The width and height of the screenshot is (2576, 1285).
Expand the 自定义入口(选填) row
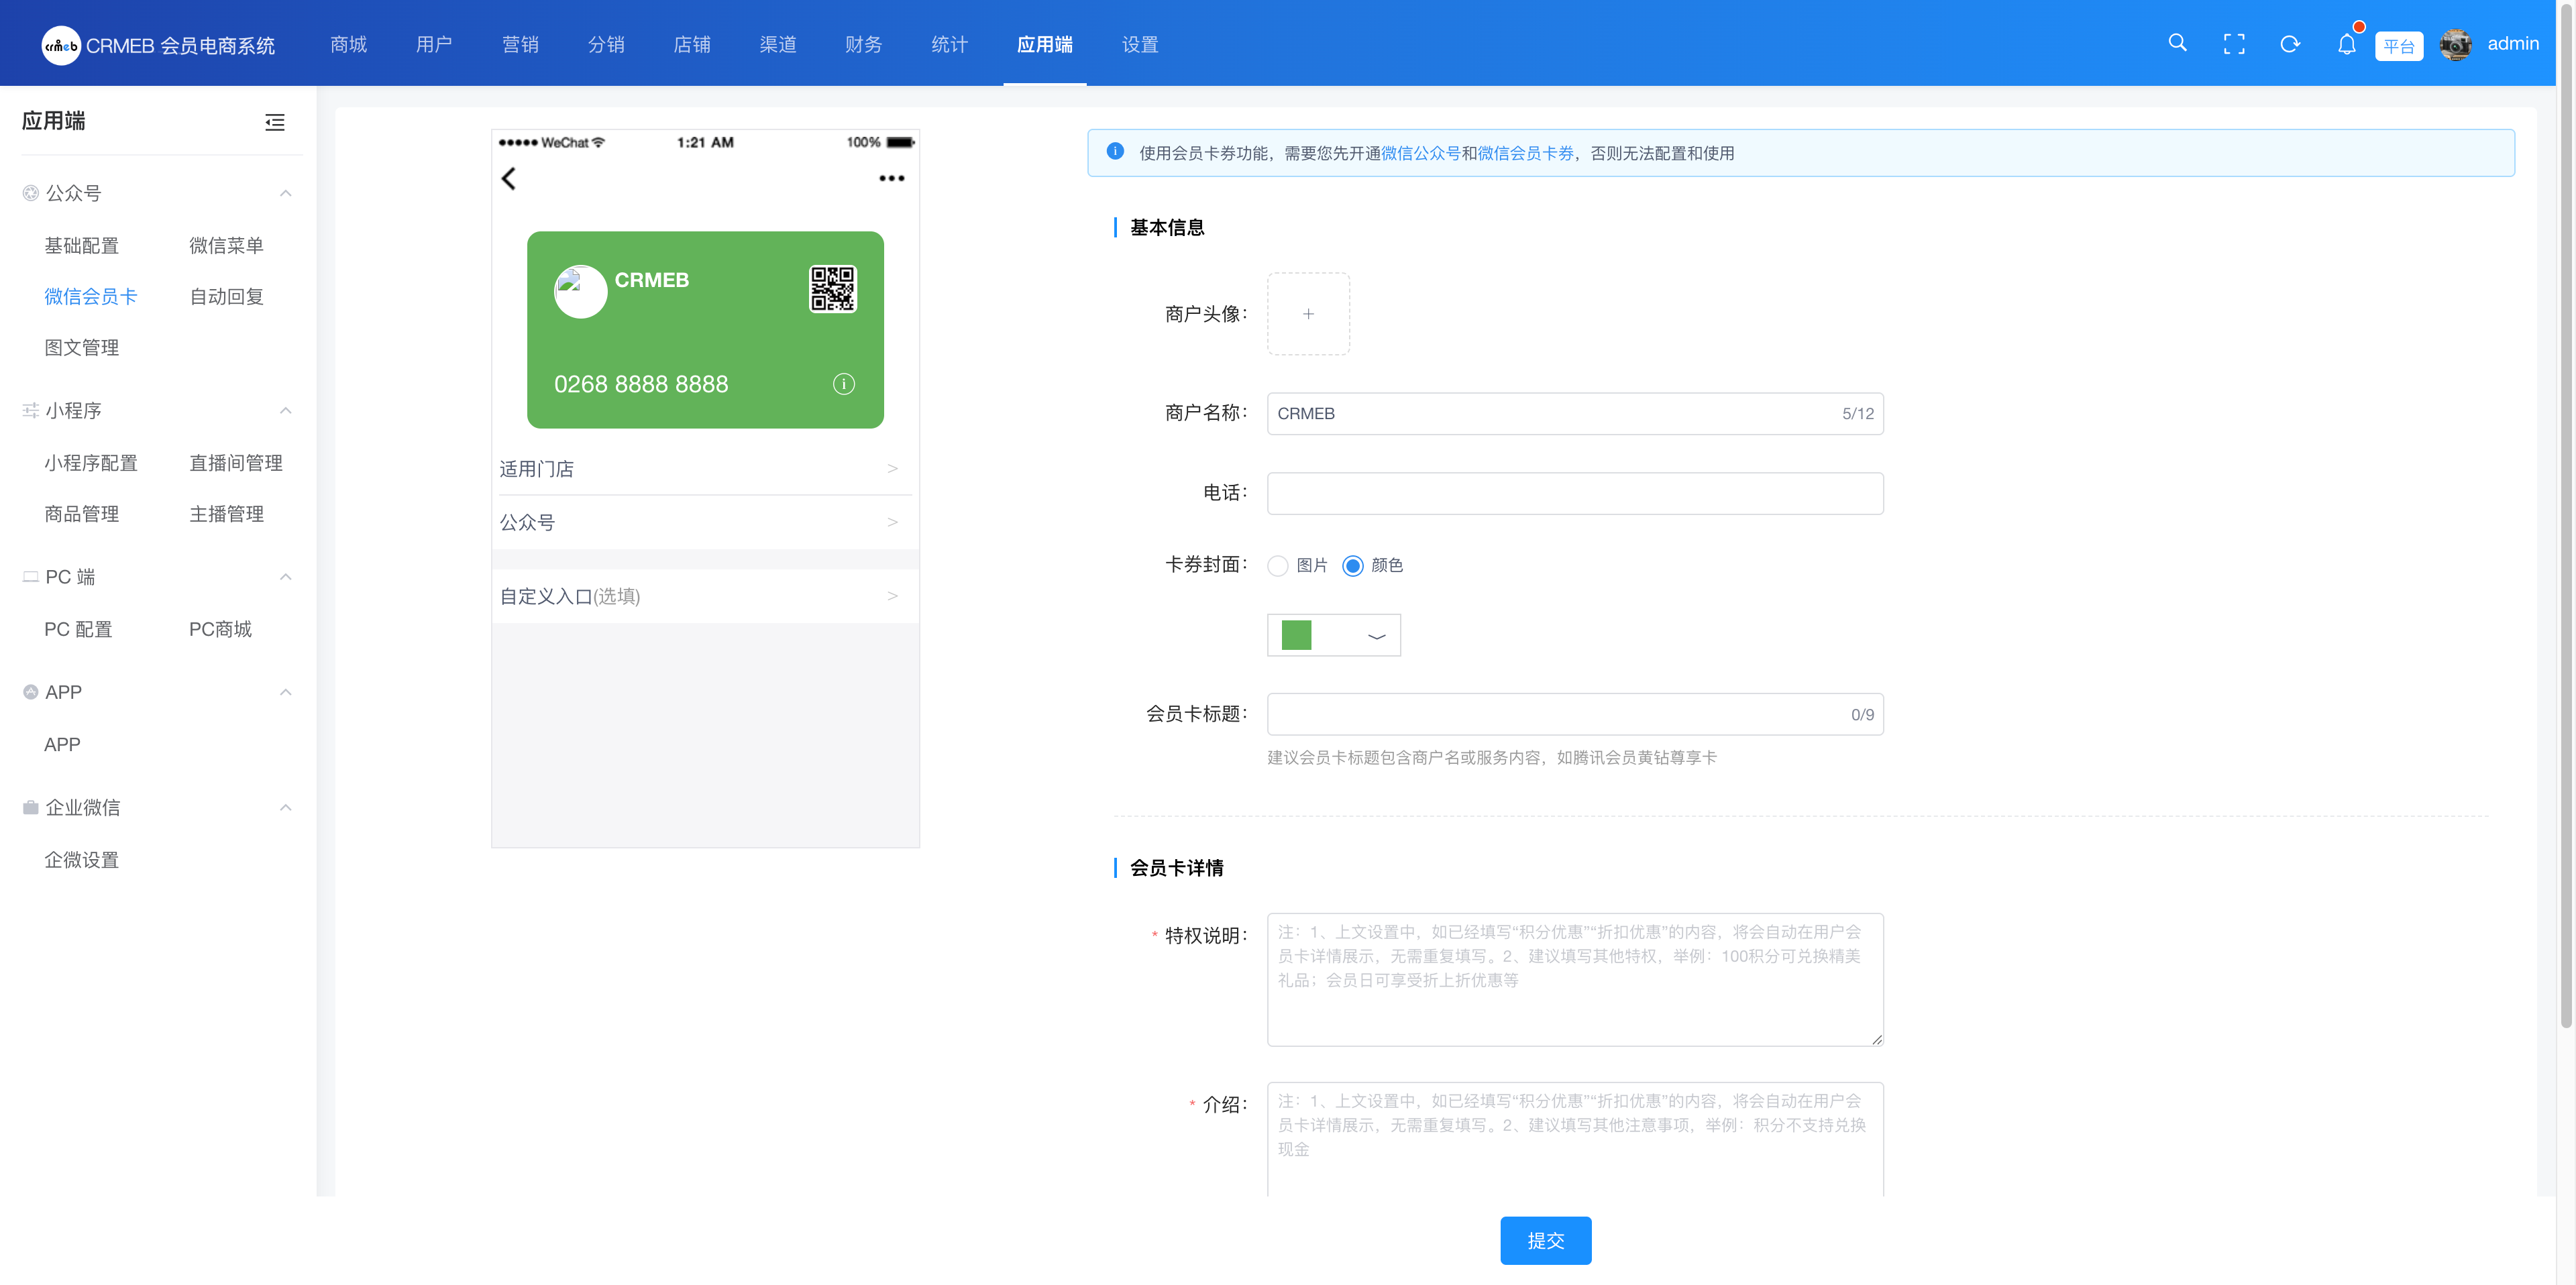click(705, 596)
